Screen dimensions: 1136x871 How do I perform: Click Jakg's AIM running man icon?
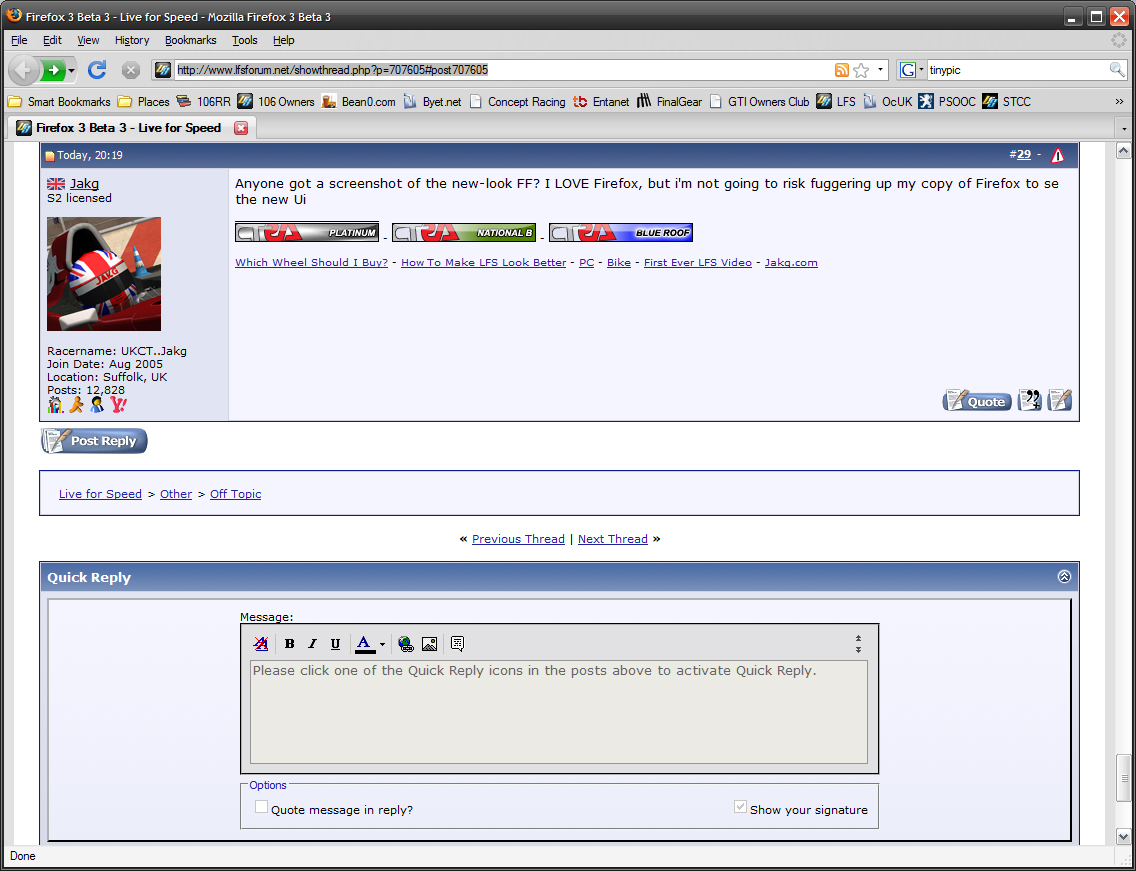76,405
